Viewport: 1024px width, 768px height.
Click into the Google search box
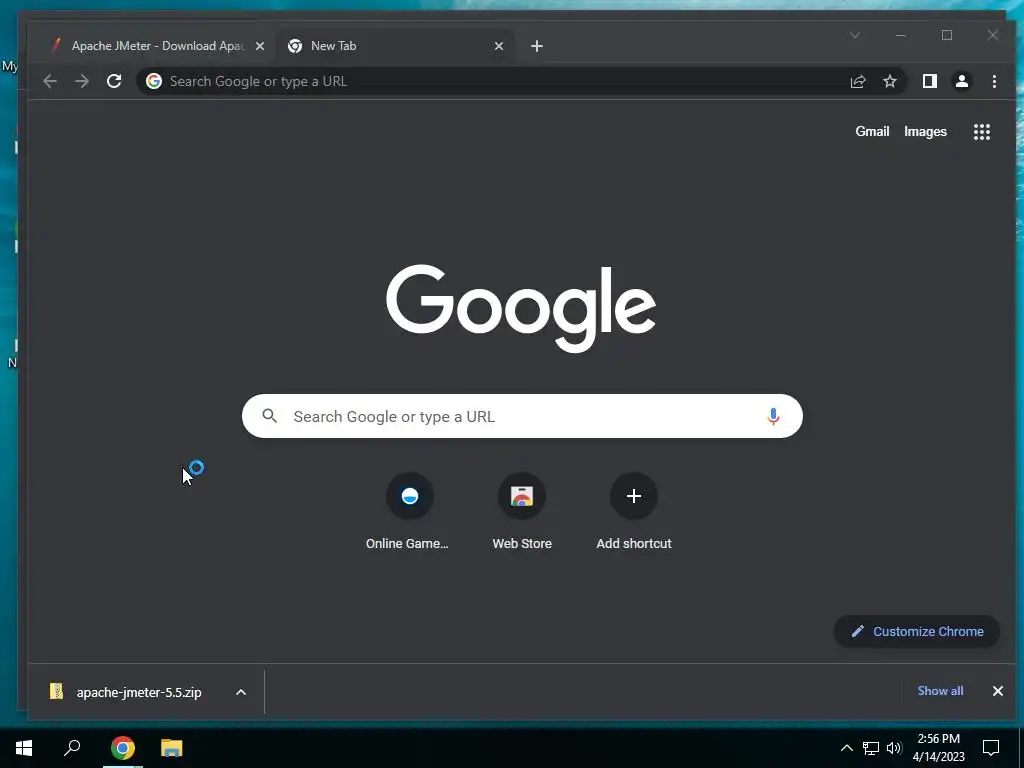[x=522, y=416]
